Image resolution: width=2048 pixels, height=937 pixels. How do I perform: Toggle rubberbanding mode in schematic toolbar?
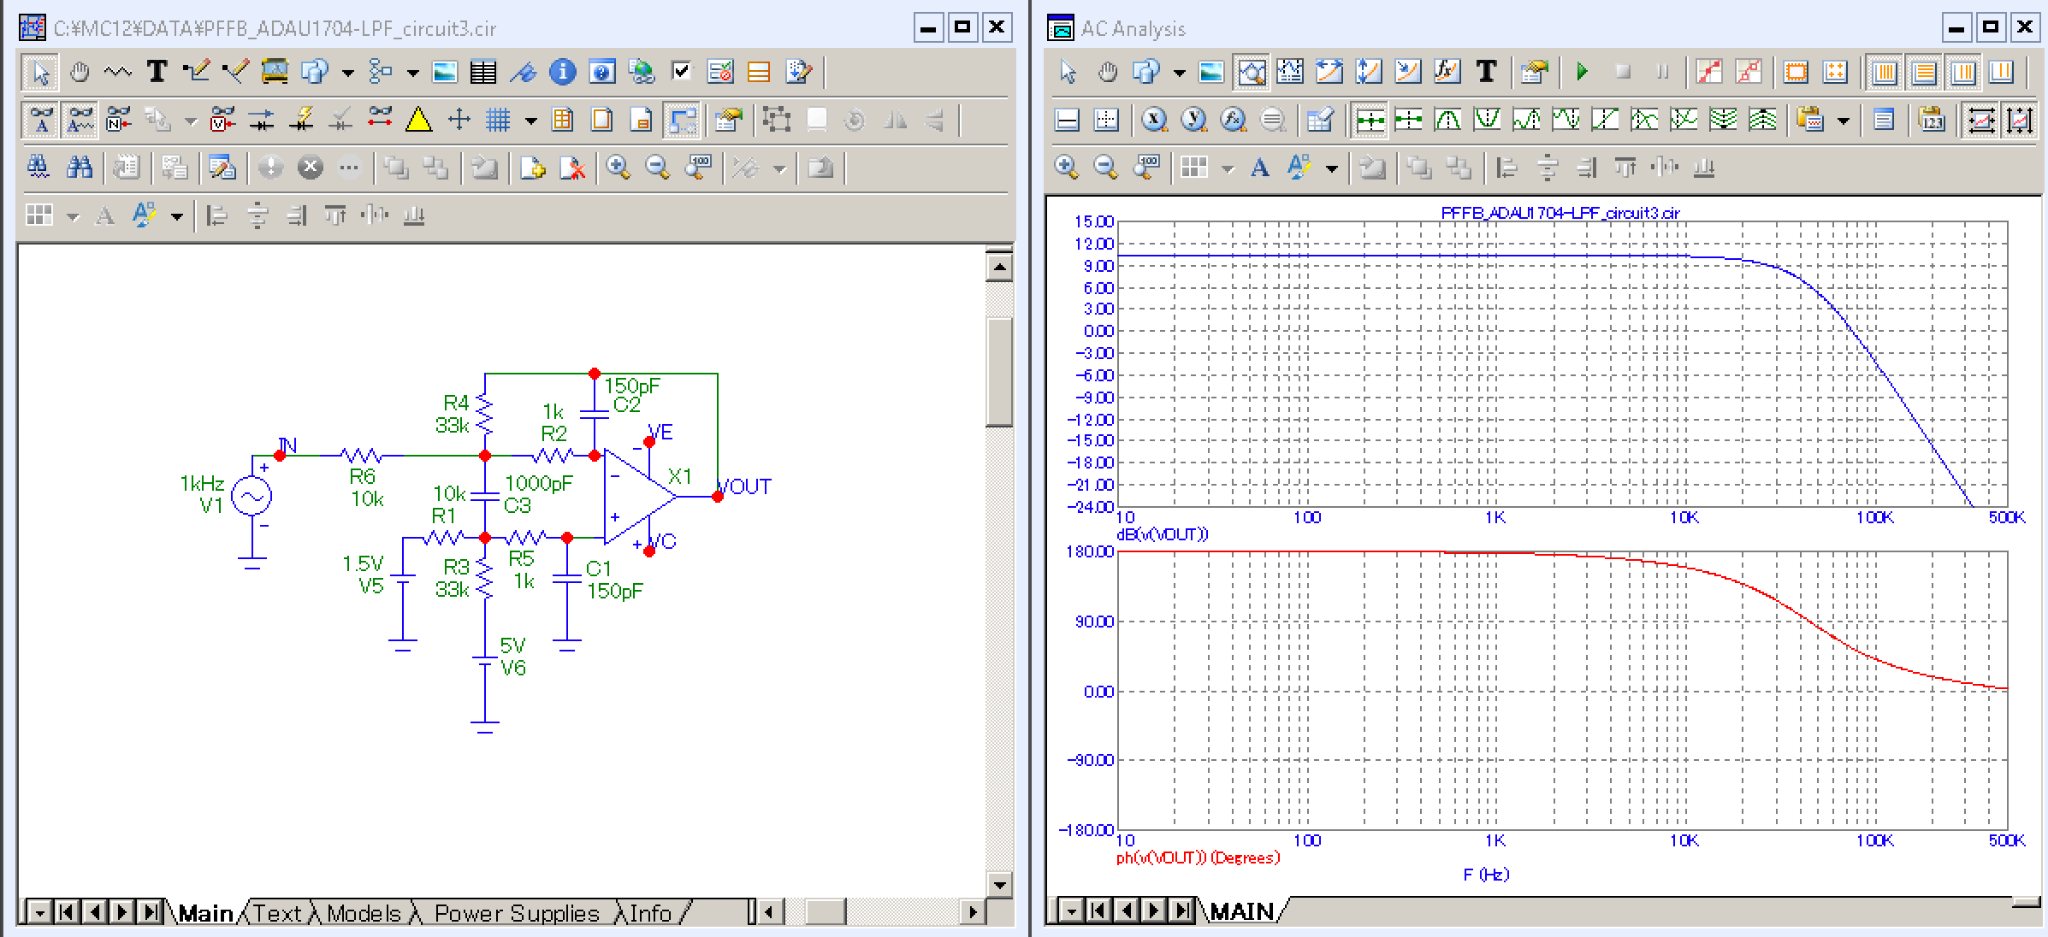point(682,120)
